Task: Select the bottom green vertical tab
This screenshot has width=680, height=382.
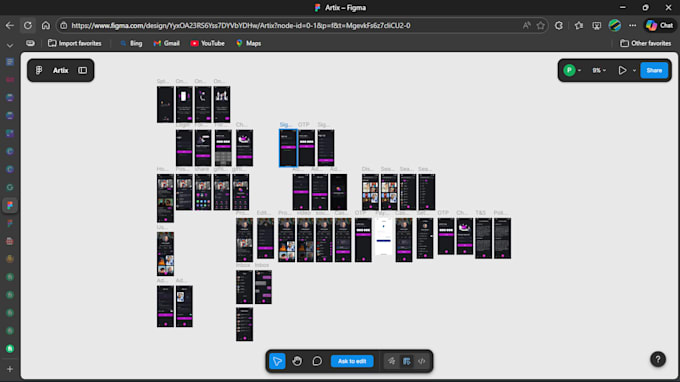Action: [x=10, y=349]
